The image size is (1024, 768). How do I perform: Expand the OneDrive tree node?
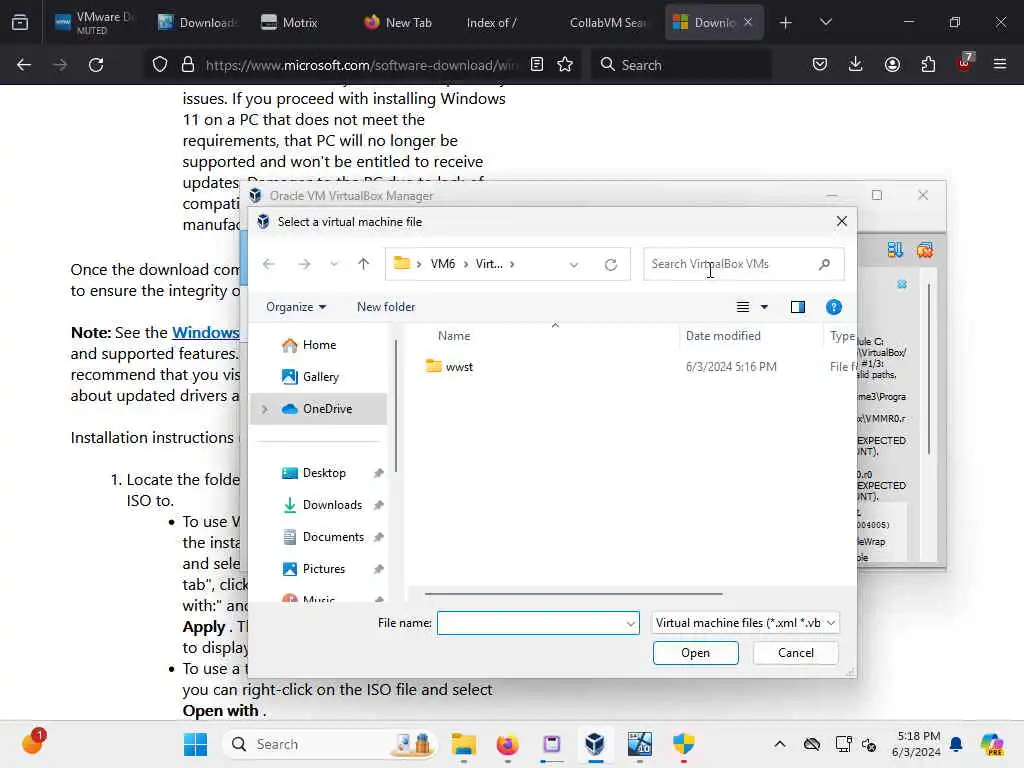pyautogui.click(x=264, y=409)
